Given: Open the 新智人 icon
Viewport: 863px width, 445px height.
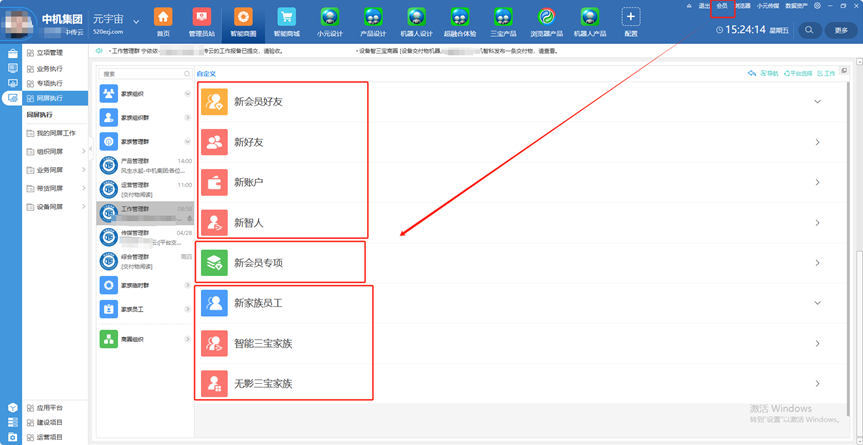Looking at the screenshot, I should (x=214, y=223).
